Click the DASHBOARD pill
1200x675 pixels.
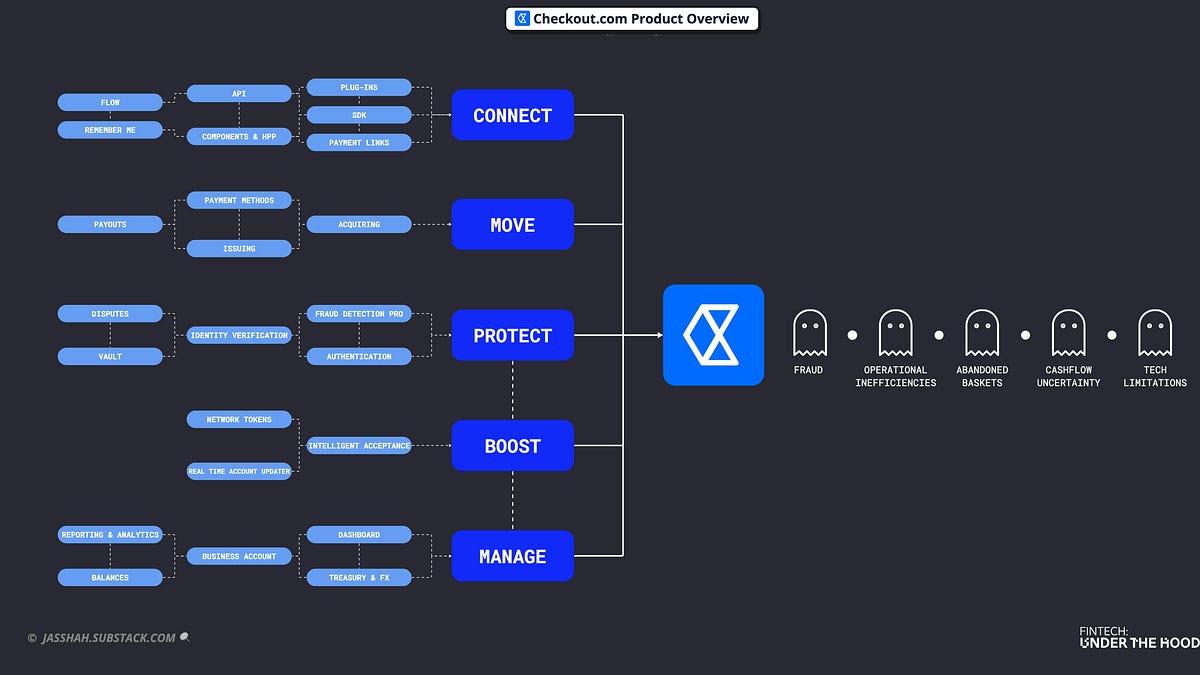pyautogui.click(x=359, y=535)
